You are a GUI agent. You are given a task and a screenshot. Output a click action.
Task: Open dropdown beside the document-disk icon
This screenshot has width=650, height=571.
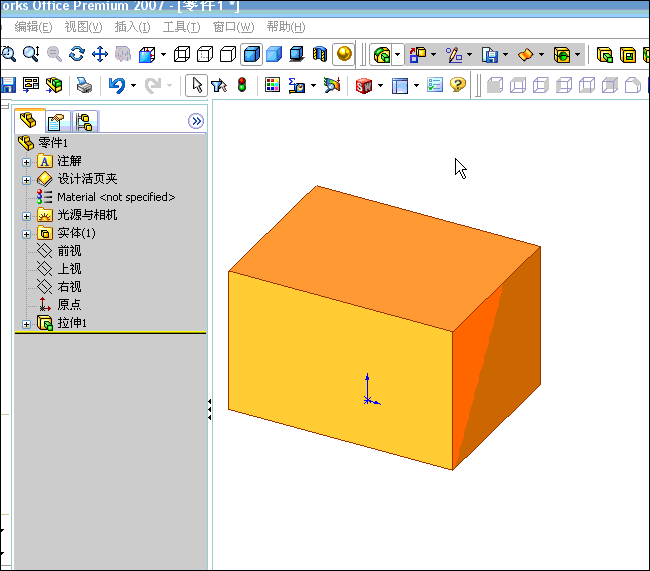tap(505, 54)
